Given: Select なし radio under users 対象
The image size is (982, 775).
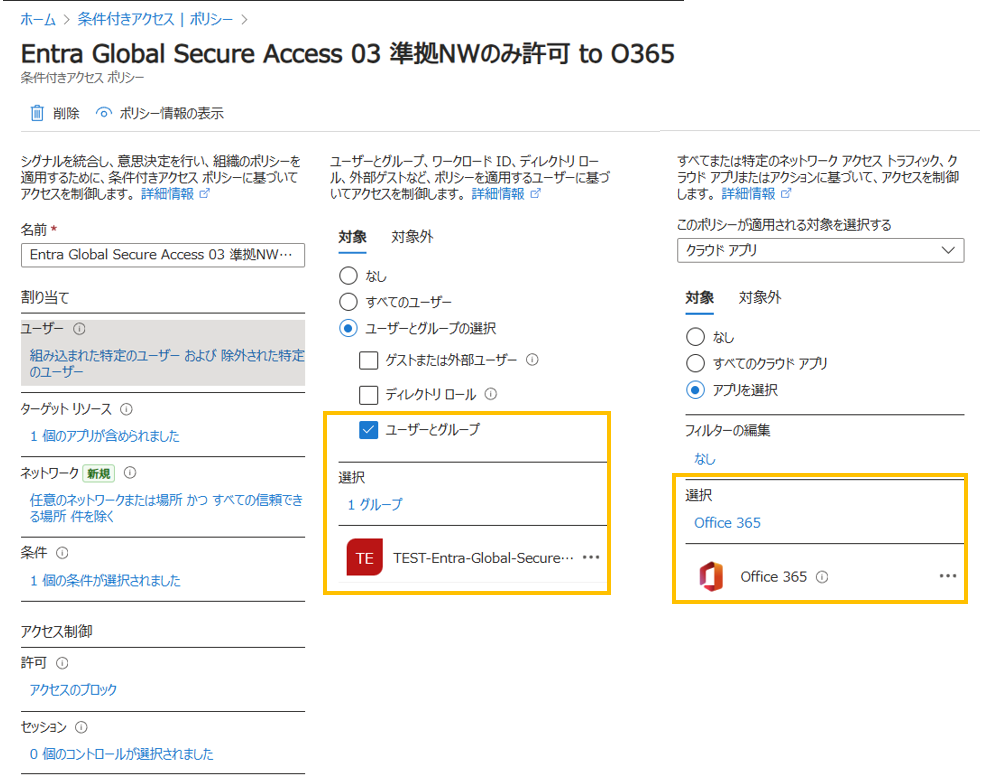Looking at the screenshot, I should tap(348, 276).
